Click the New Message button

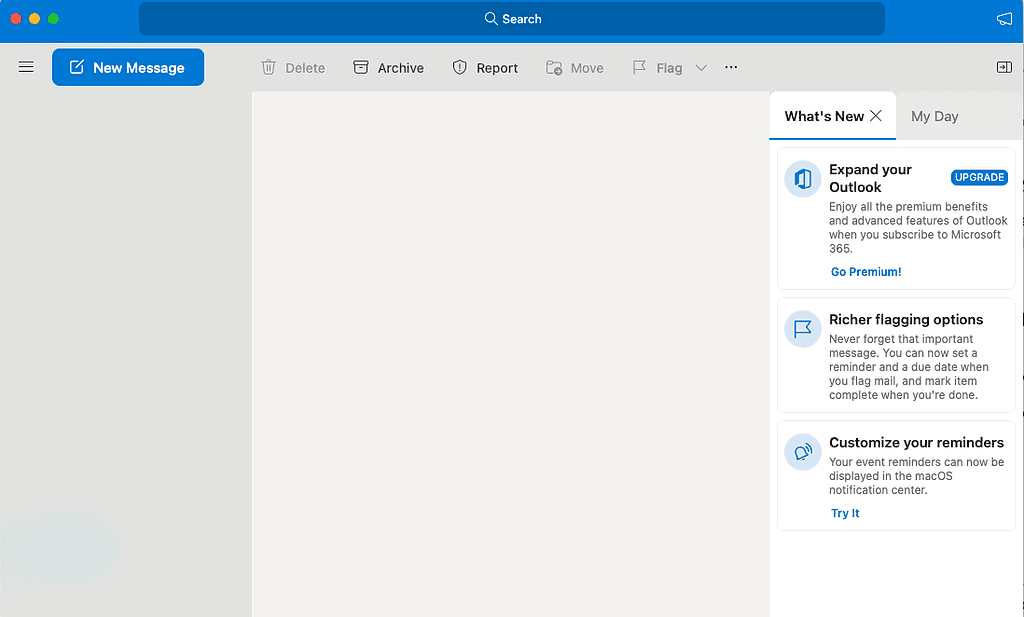click(128, 67)
